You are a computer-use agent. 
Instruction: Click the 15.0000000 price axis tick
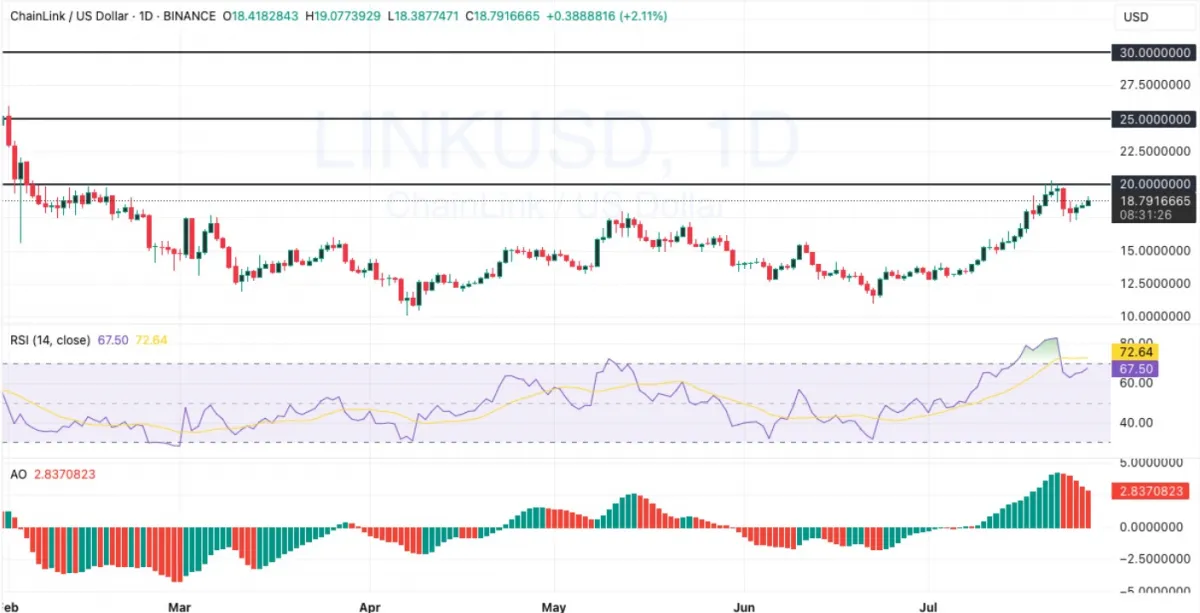(1156, 250)
